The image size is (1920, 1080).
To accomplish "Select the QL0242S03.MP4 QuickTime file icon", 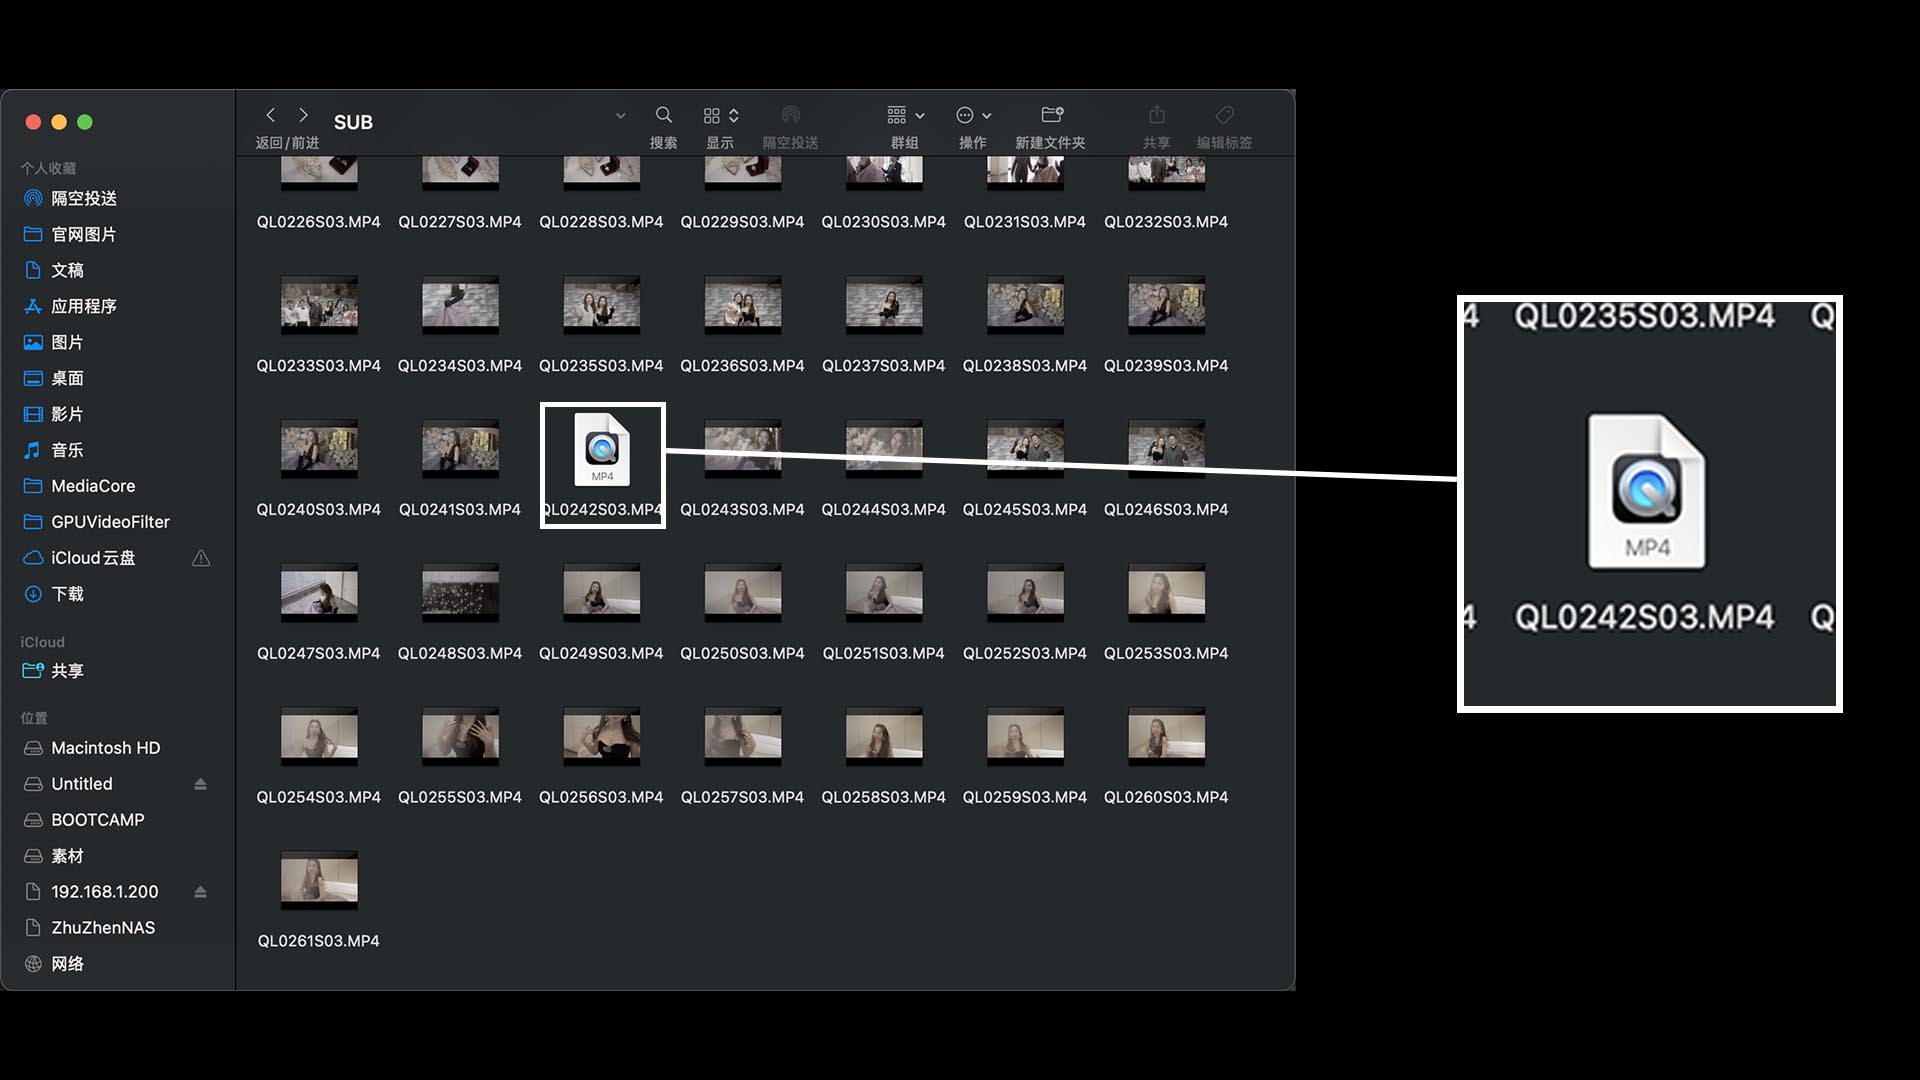I will point(602,450).
